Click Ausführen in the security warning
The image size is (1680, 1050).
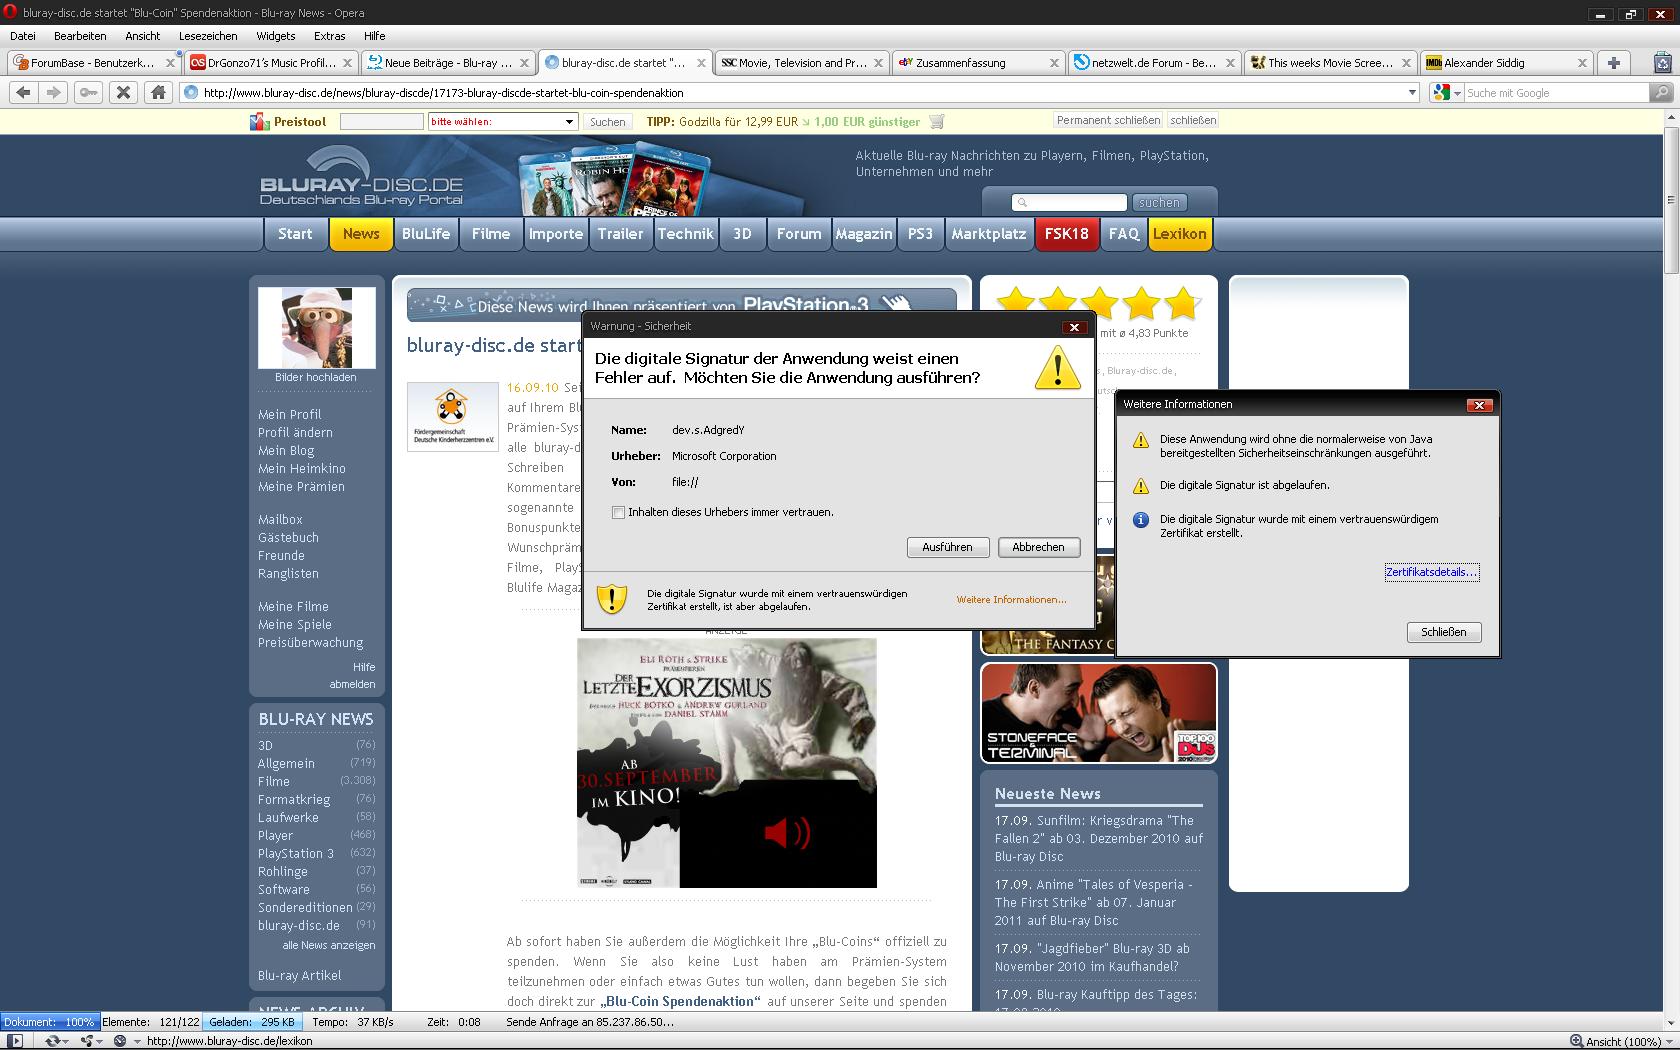(947, 547)
